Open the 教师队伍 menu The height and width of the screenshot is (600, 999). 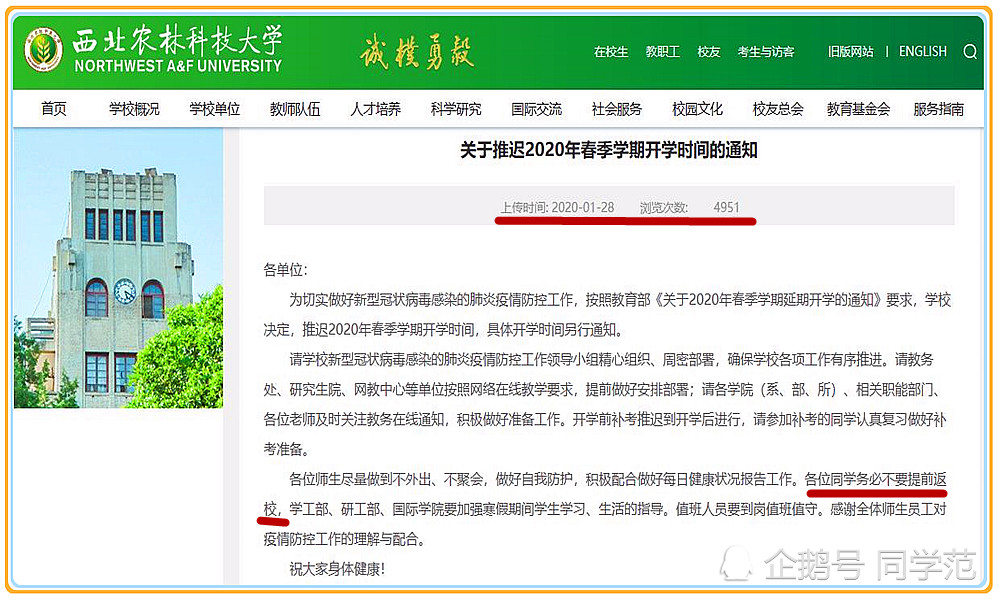(294, 109)
